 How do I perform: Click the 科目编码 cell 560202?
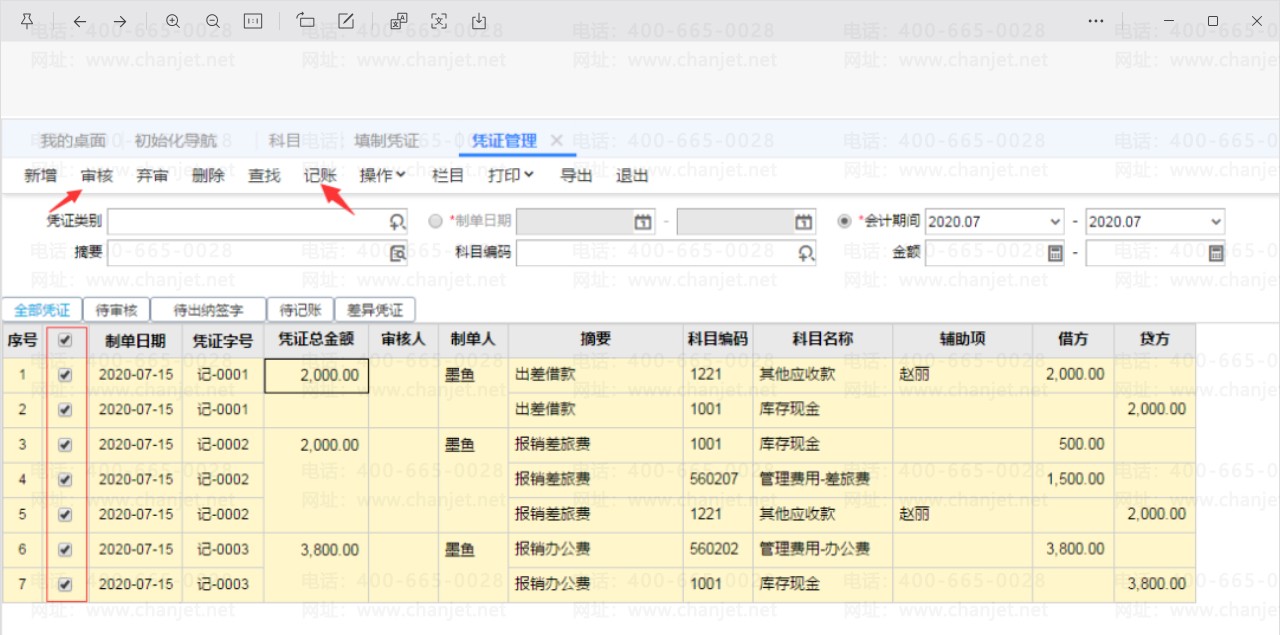(x=718, y=550)
